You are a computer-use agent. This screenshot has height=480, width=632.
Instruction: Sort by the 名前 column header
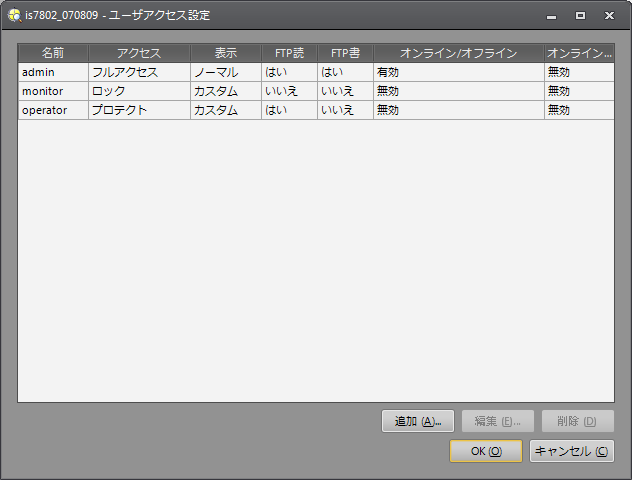(x=53, y=53)
